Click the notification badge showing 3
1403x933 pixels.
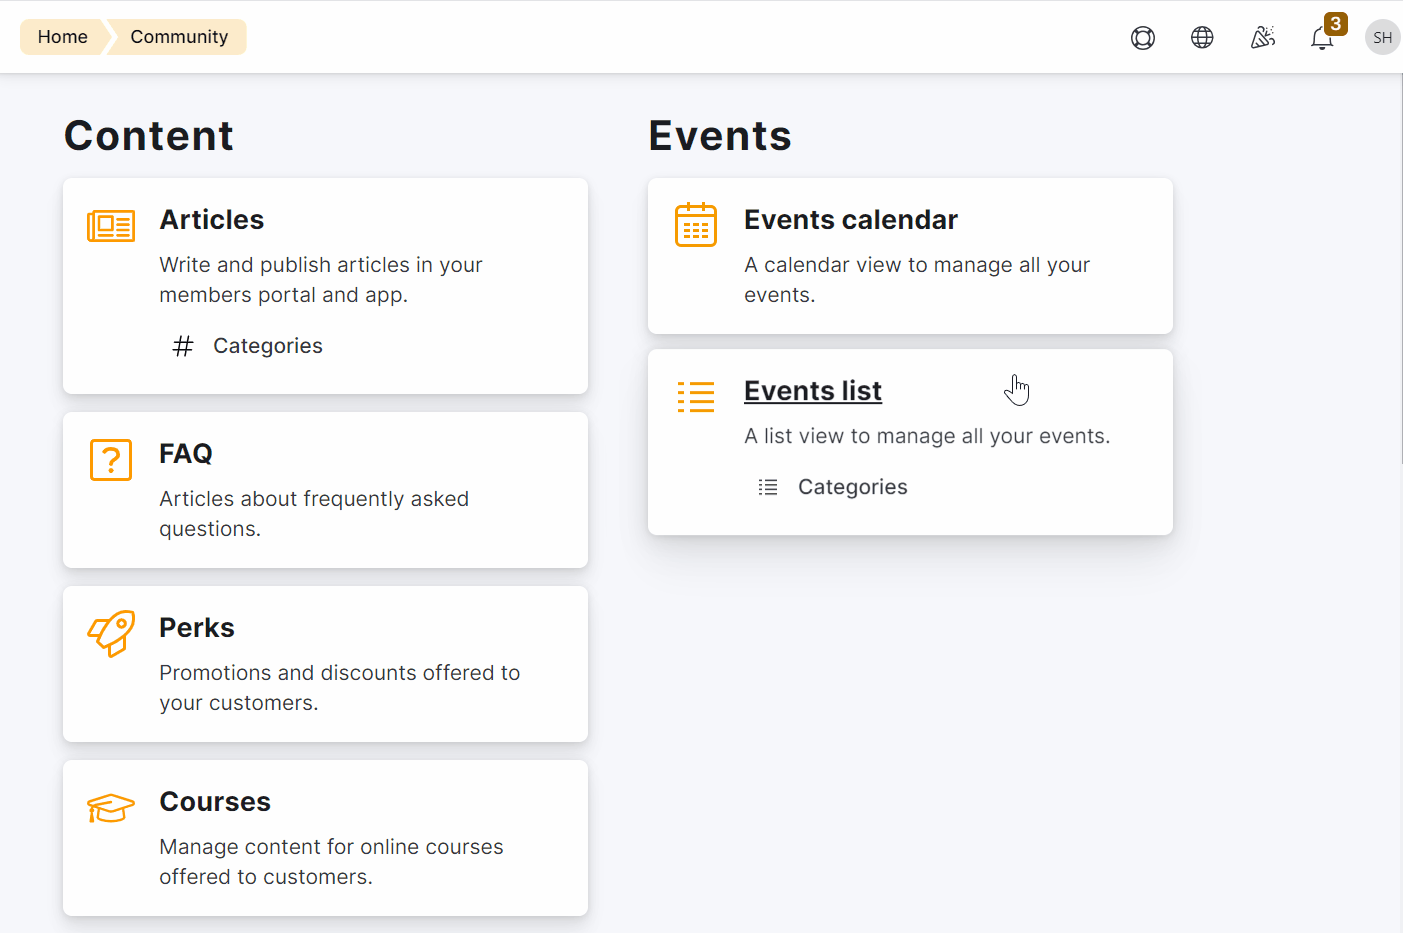(1336, 23)
